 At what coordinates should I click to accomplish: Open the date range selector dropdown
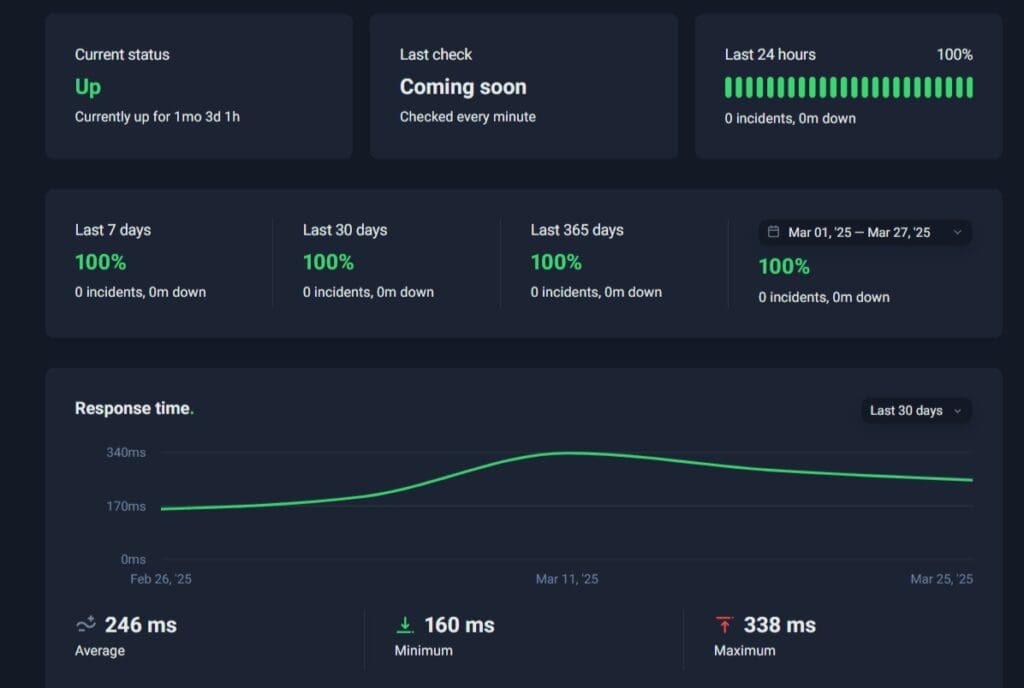coord(864,231)
